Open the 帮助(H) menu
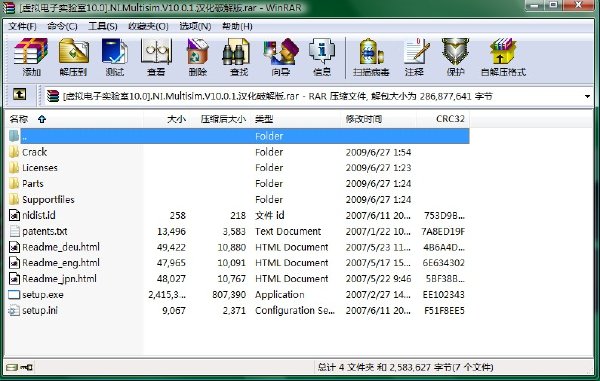Image resolution: width=600 pixels, height=381 pixels. [237, 26]
